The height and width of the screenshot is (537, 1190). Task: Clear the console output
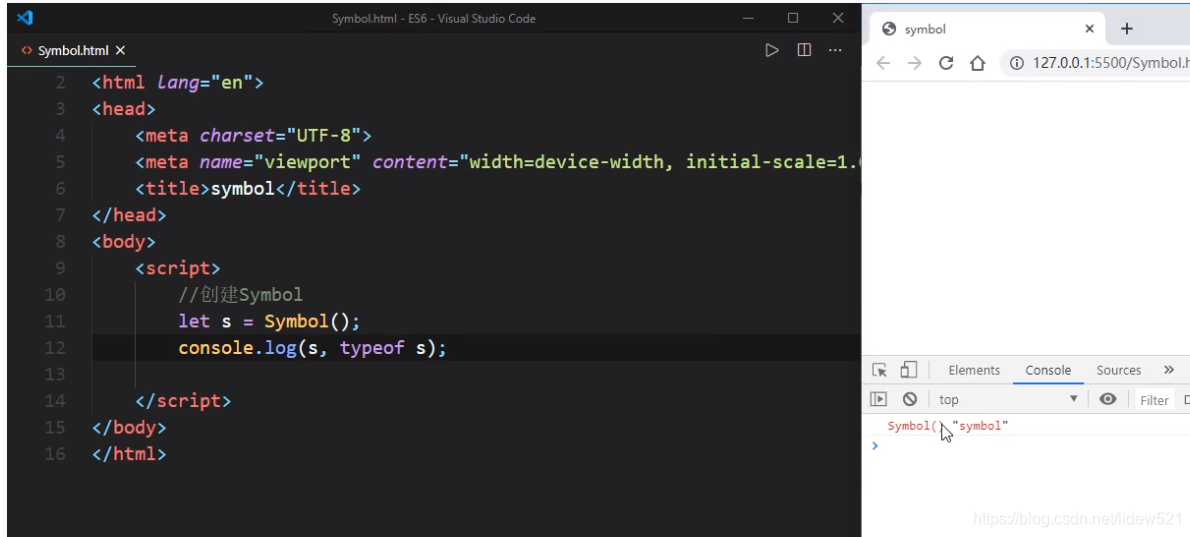click(x=910, y=399)
